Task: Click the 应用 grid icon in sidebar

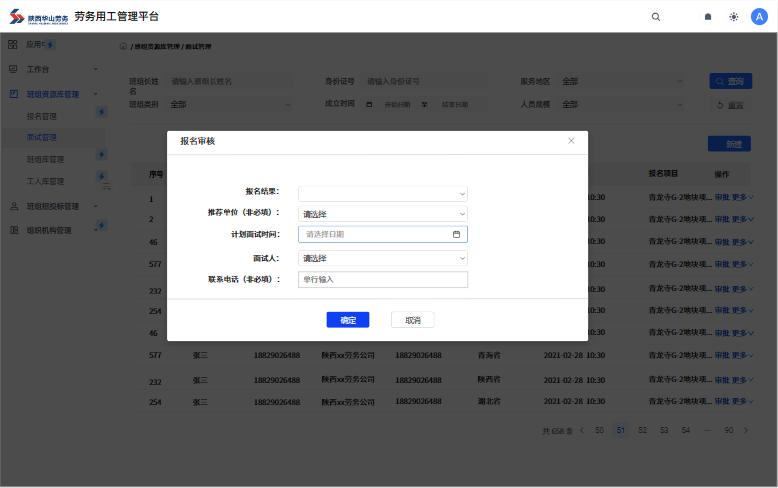Action: [13, 44]
